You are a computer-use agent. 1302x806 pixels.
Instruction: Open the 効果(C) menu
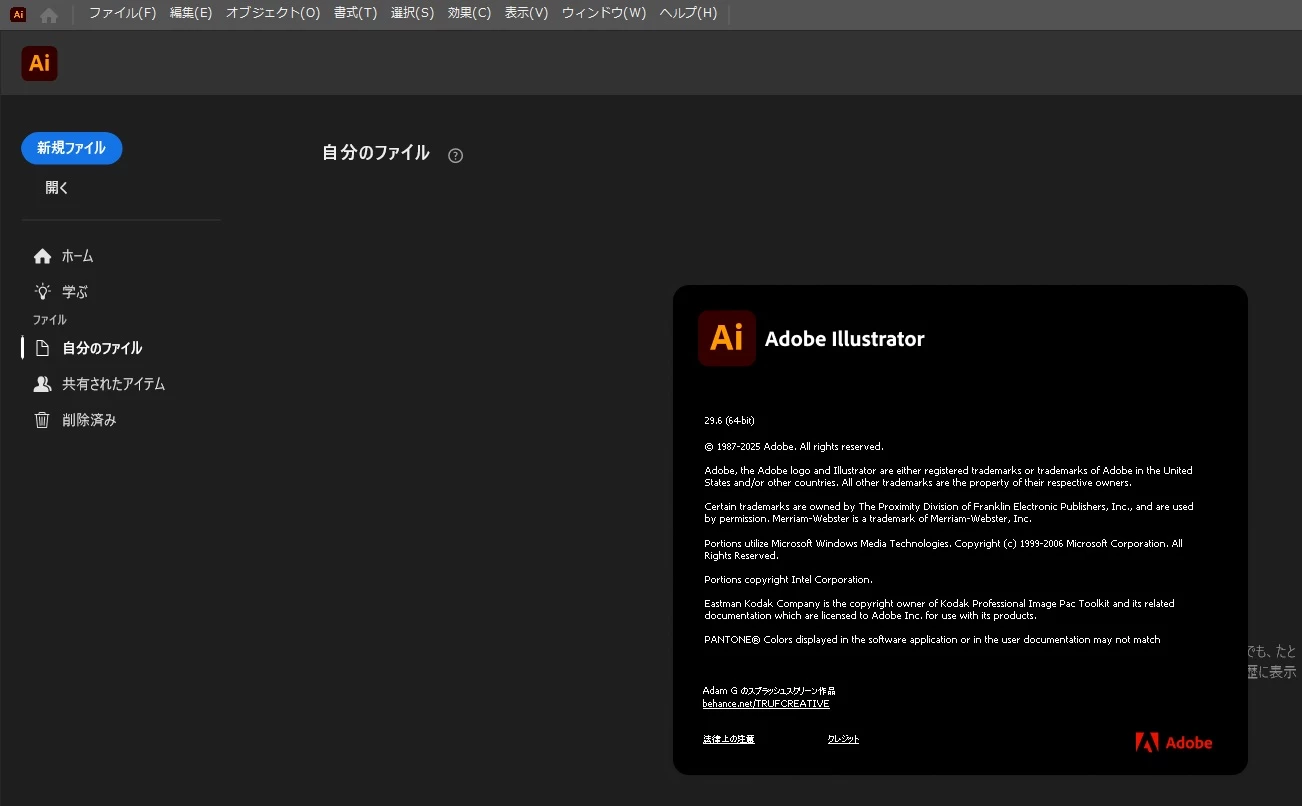[470, 13]
